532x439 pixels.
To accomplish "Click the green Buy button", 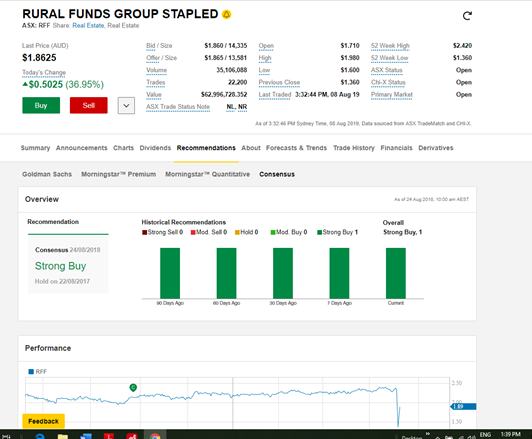I will click(41, 106).
